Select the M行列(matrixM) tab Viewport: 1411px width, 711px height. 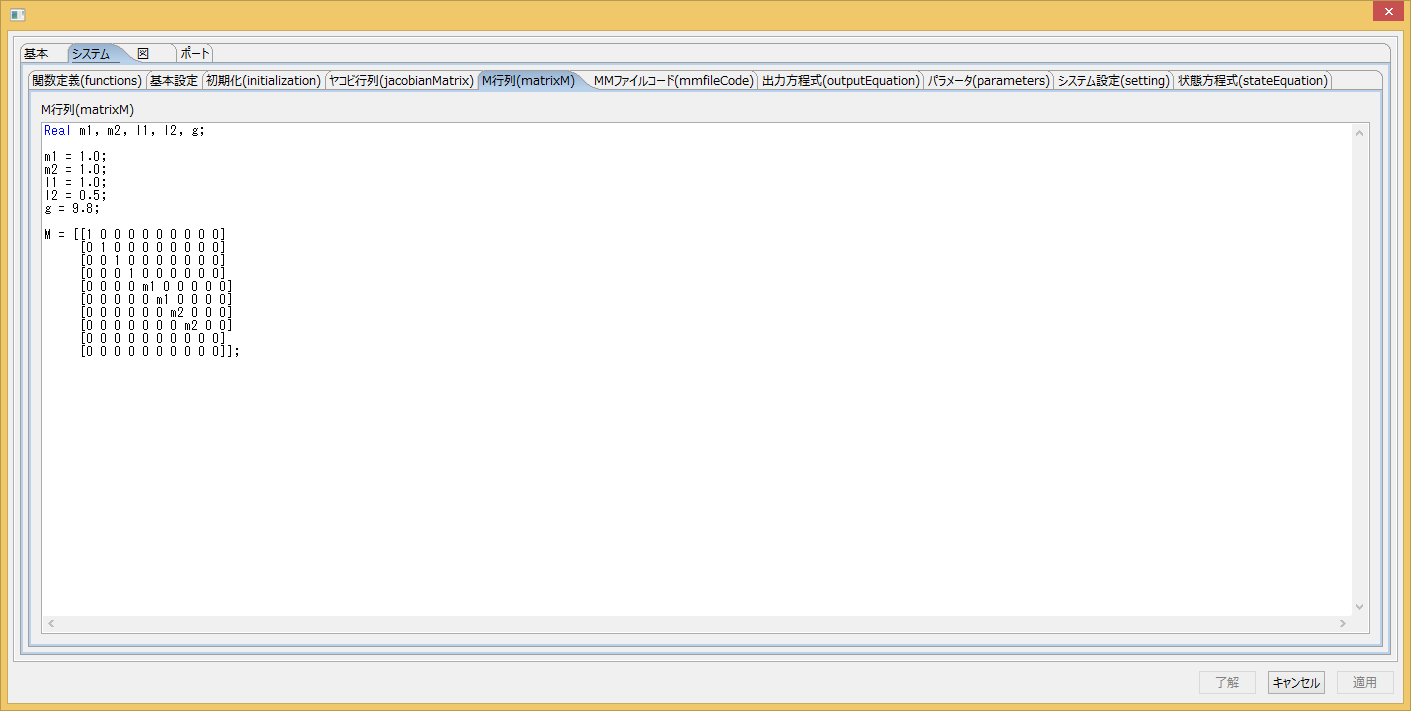coord(528,81)
